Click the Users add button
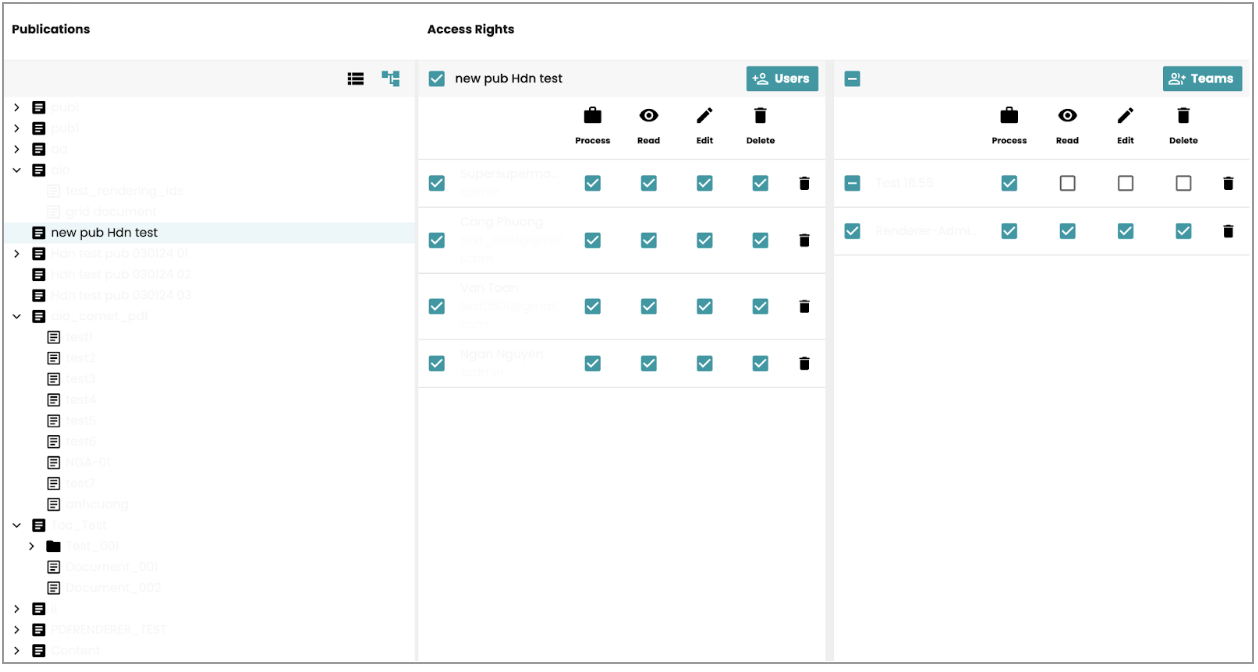The height and width of the screenshot is (672, 1258). [x=781, y=79]
